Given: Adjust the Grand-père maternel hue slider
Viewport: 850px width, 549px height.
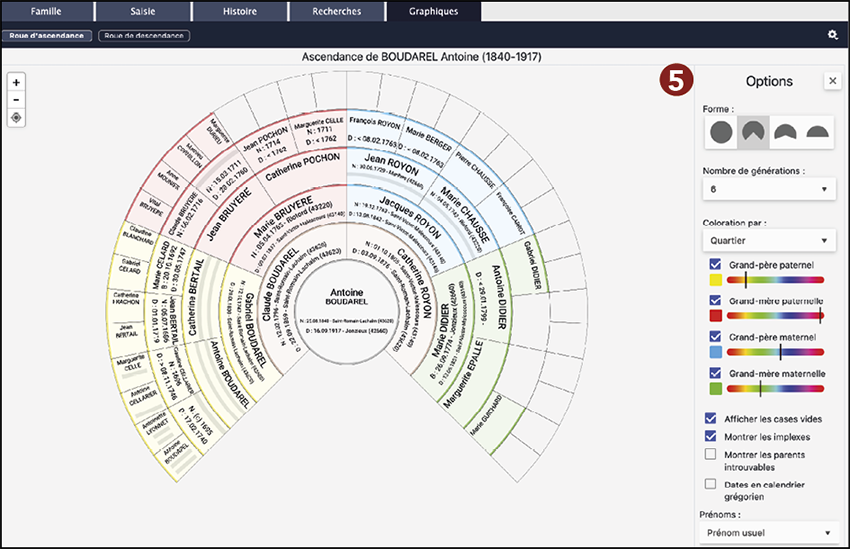Looking at the screenshot, I should click(x=775, y=352).
